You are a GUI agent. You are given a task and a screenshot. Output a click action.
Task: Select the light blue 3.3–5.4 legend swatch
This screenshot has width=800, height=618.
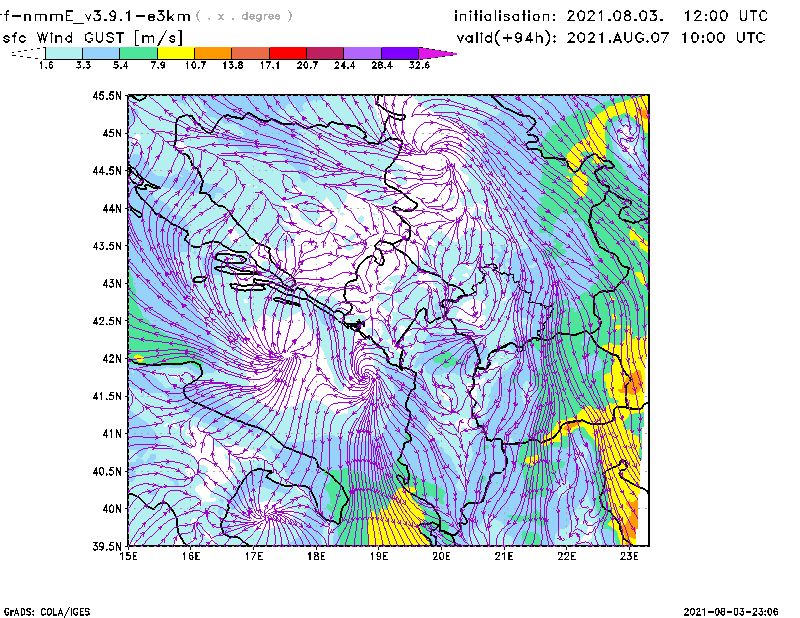point(101,53)
